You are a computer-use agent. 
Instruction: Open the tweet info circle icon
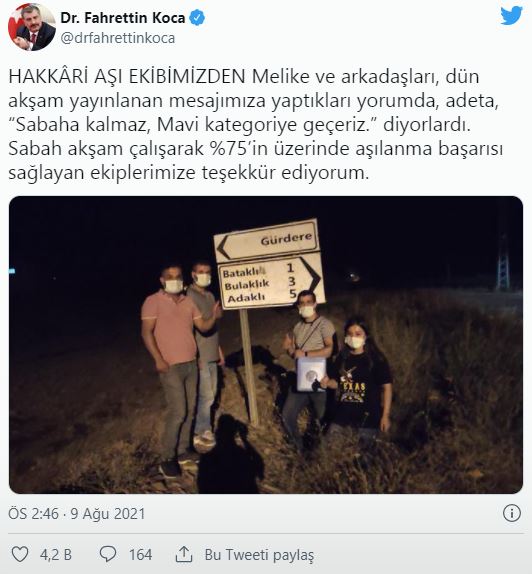pos(511,513)
